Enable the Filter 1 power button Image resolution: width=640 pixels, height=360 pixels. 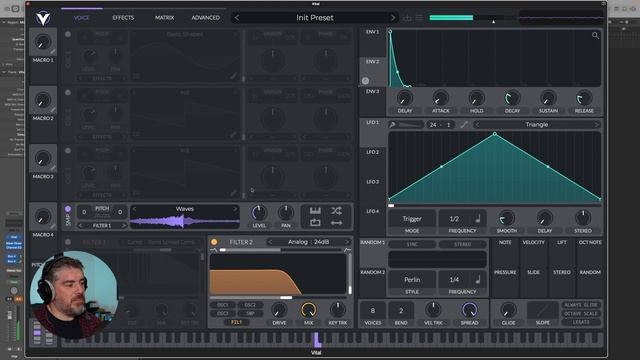point(68,242)
